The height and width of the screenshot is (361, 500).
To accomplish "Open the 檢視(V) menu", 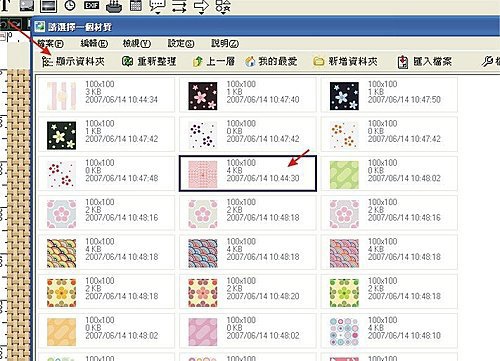I will (137, 43).
